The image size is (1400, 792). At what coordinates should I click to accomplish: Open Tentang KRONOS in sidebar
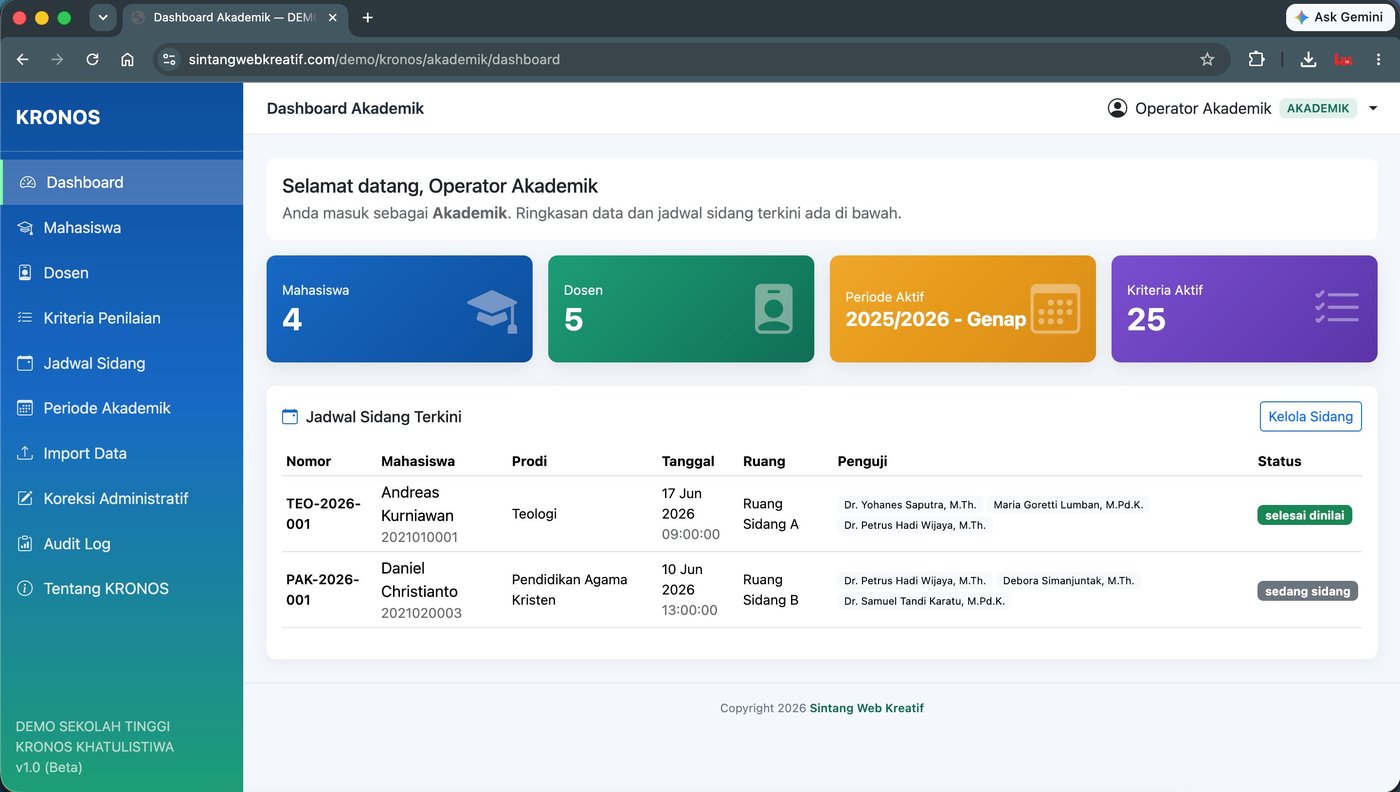pyautogui.click(x=121, y=589)
